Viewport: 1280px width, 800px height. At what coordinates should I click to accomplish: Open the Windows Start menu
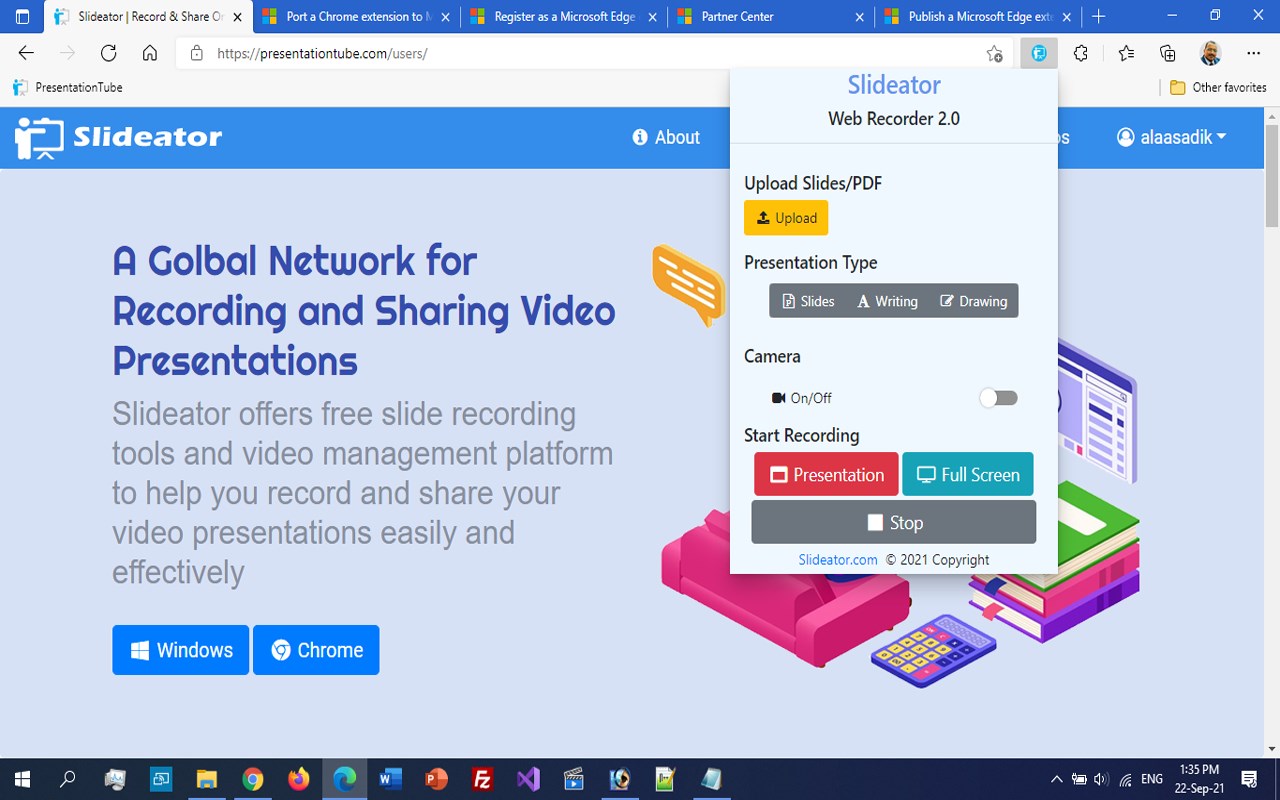coord(22,779)
